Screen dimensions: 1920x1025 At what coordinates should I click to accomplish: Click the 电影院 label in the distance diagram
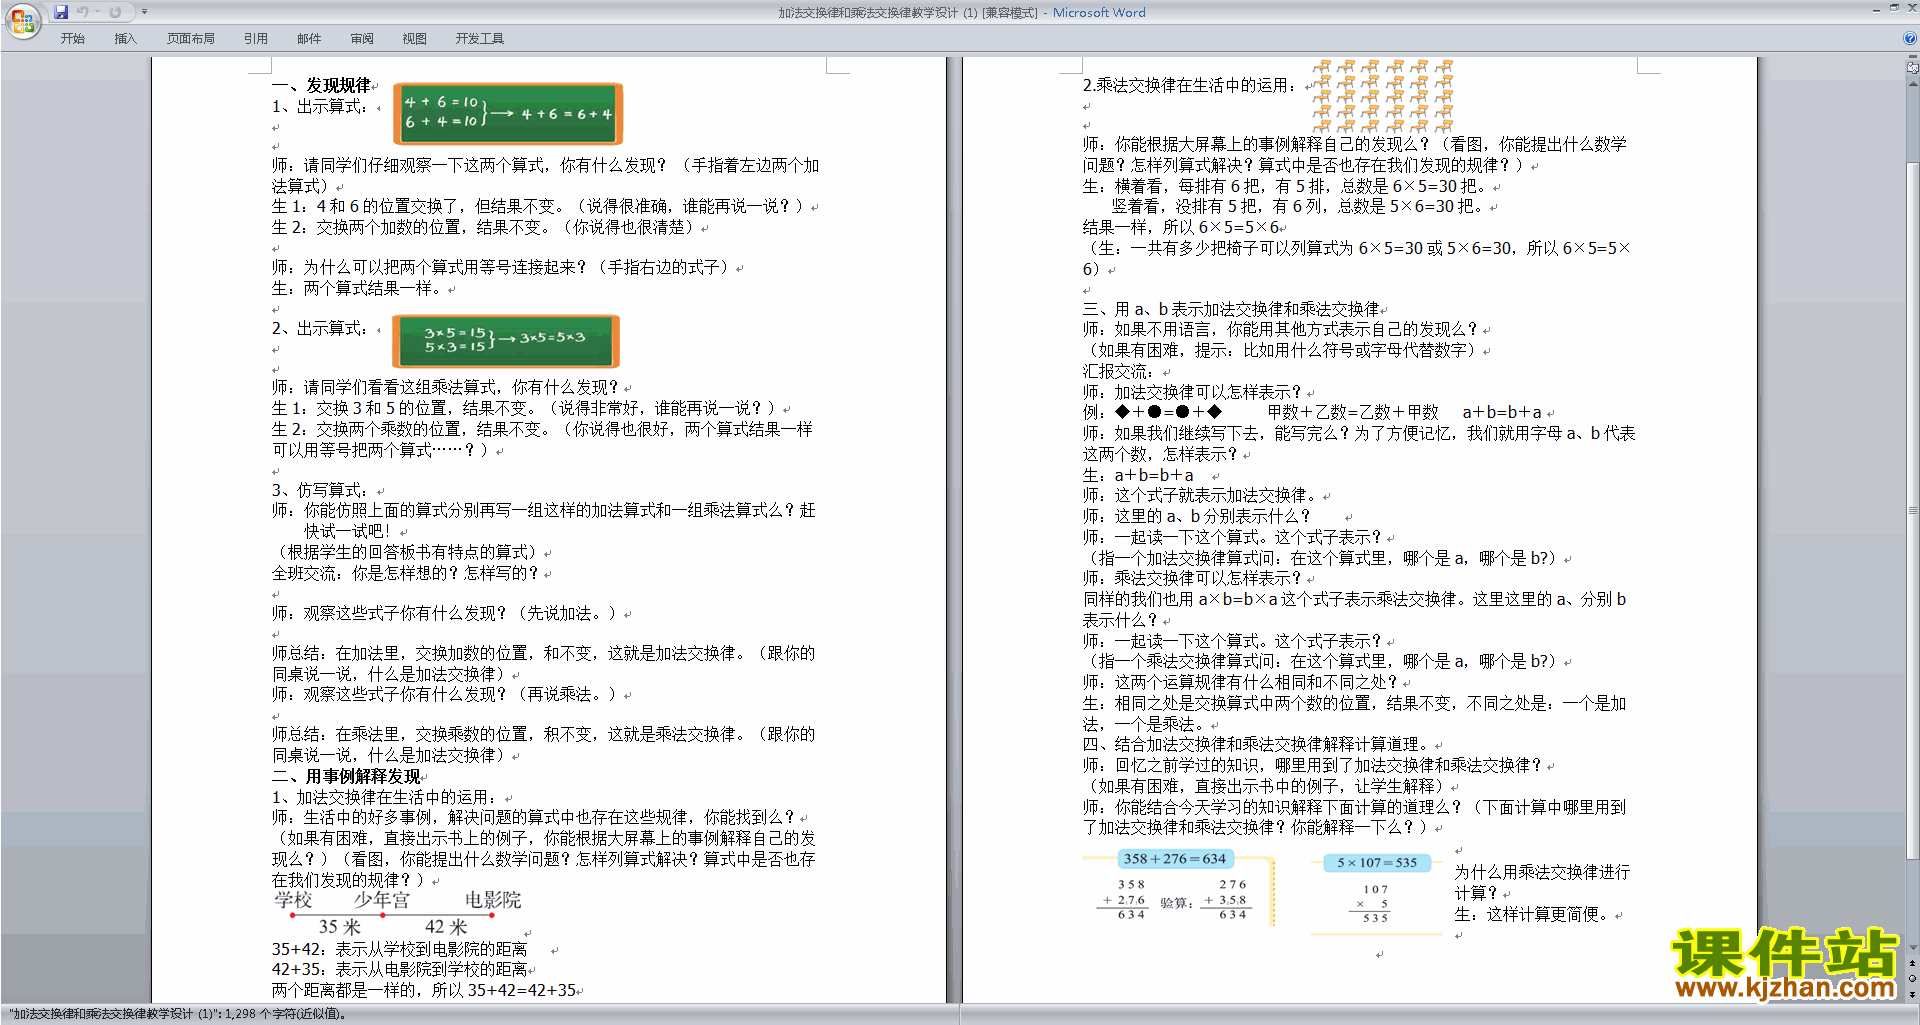[x=493, y=900]
